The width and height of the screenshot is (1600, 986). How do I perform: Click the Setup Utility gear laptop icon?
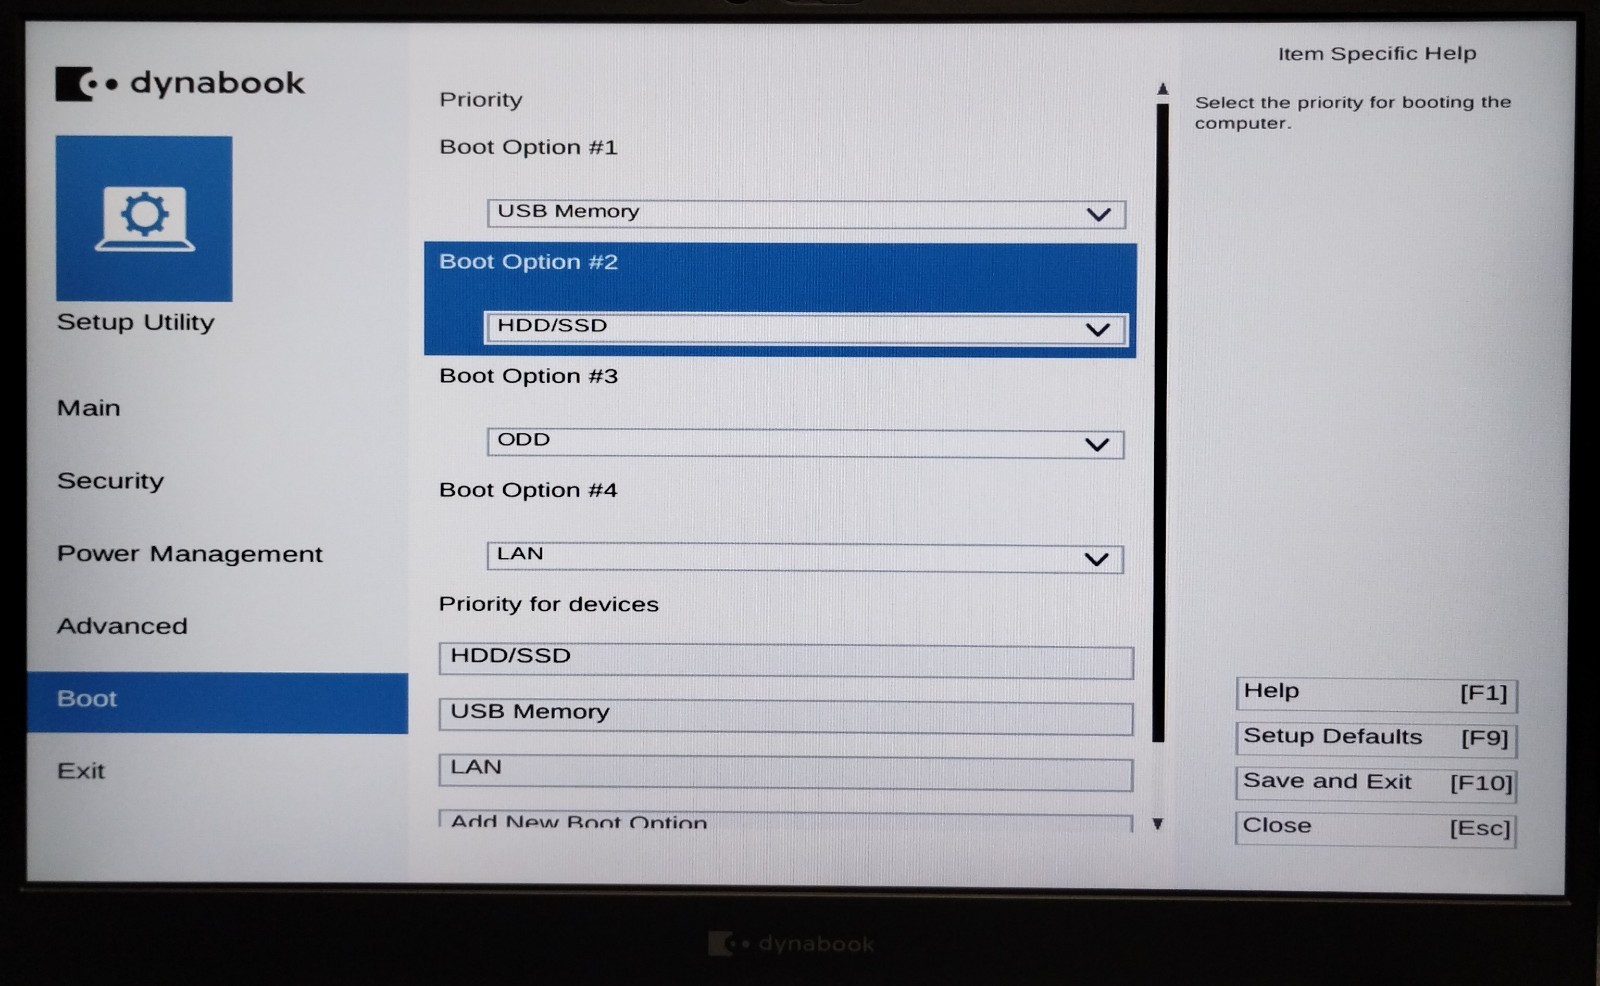144,218
